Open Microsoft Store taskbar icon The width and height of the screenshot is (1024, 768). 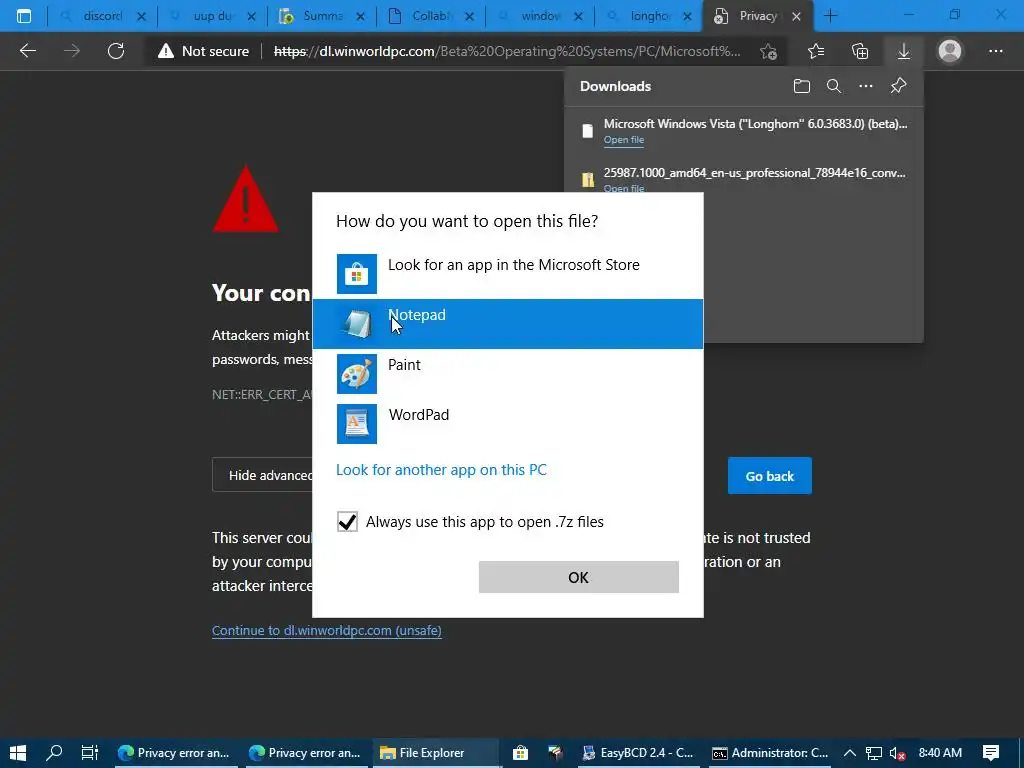520,753
